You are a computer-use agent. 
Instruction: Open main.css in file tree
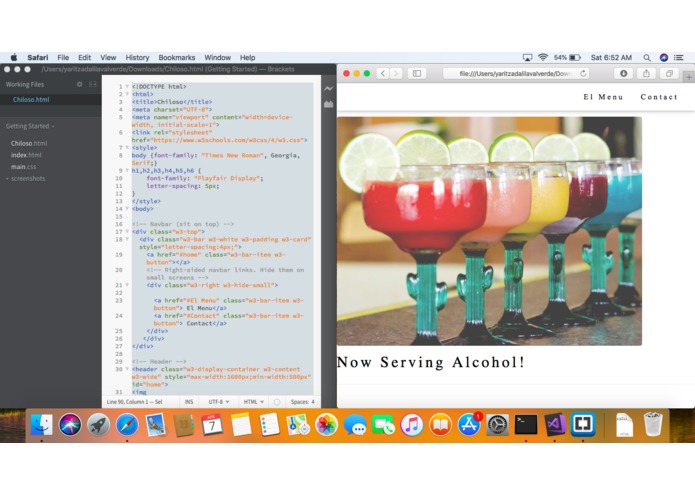coord(23,167)
